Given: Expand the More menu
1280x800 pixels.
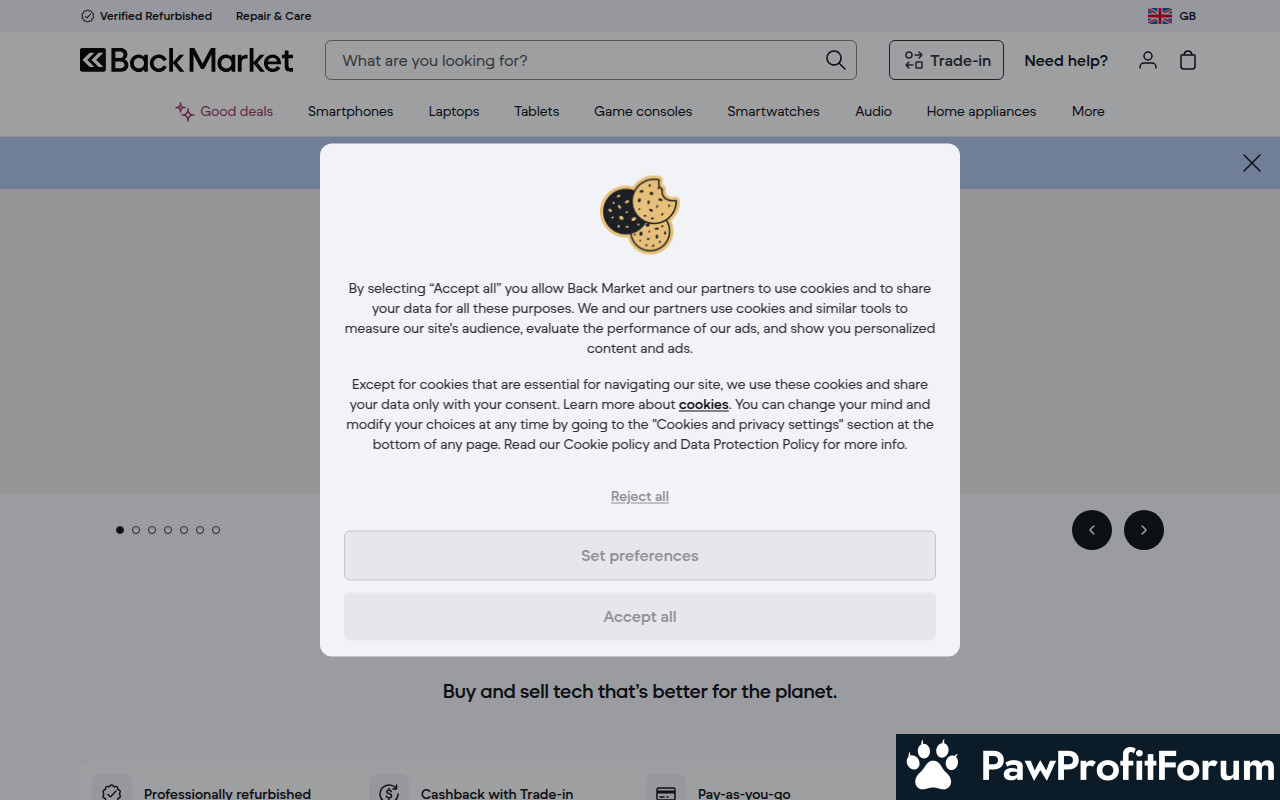Looking at the screenshot, I should pos(1088,111).
